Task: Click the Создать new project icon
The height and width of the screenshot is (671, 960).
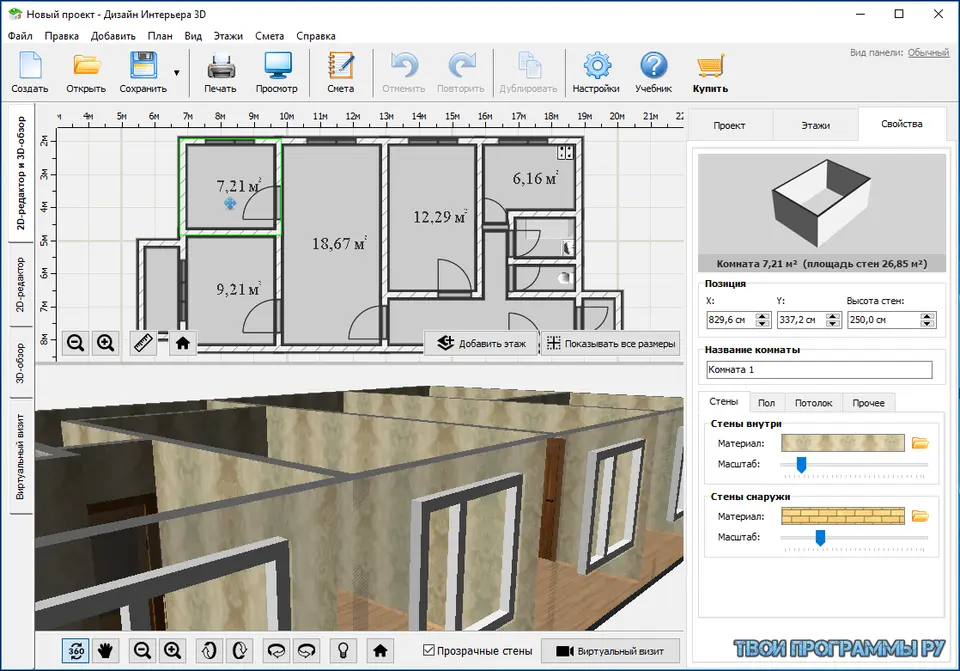Action: [x=29, y=72]
